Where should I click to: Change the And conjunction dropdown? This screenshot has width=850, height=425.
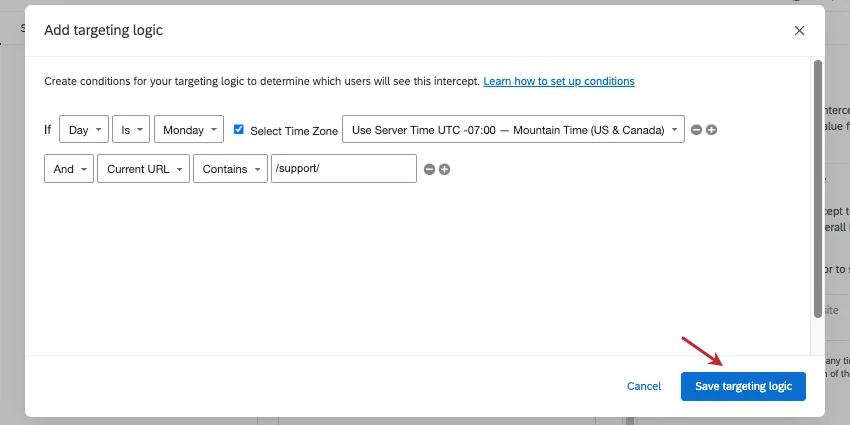(68, 169)
